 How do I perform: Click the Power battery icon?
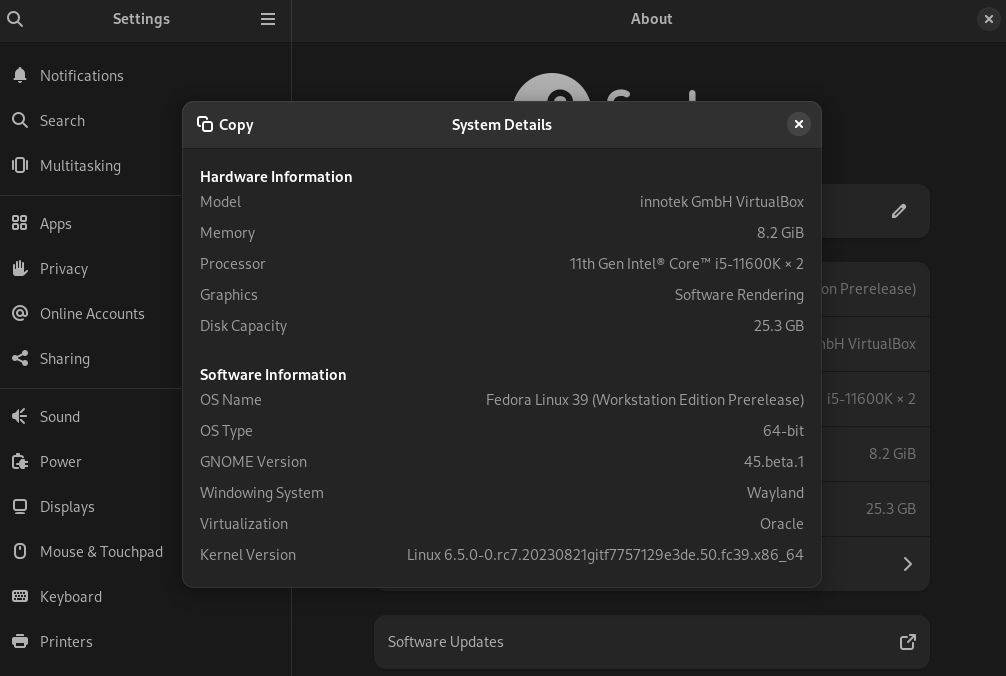[x=20, y=461]
